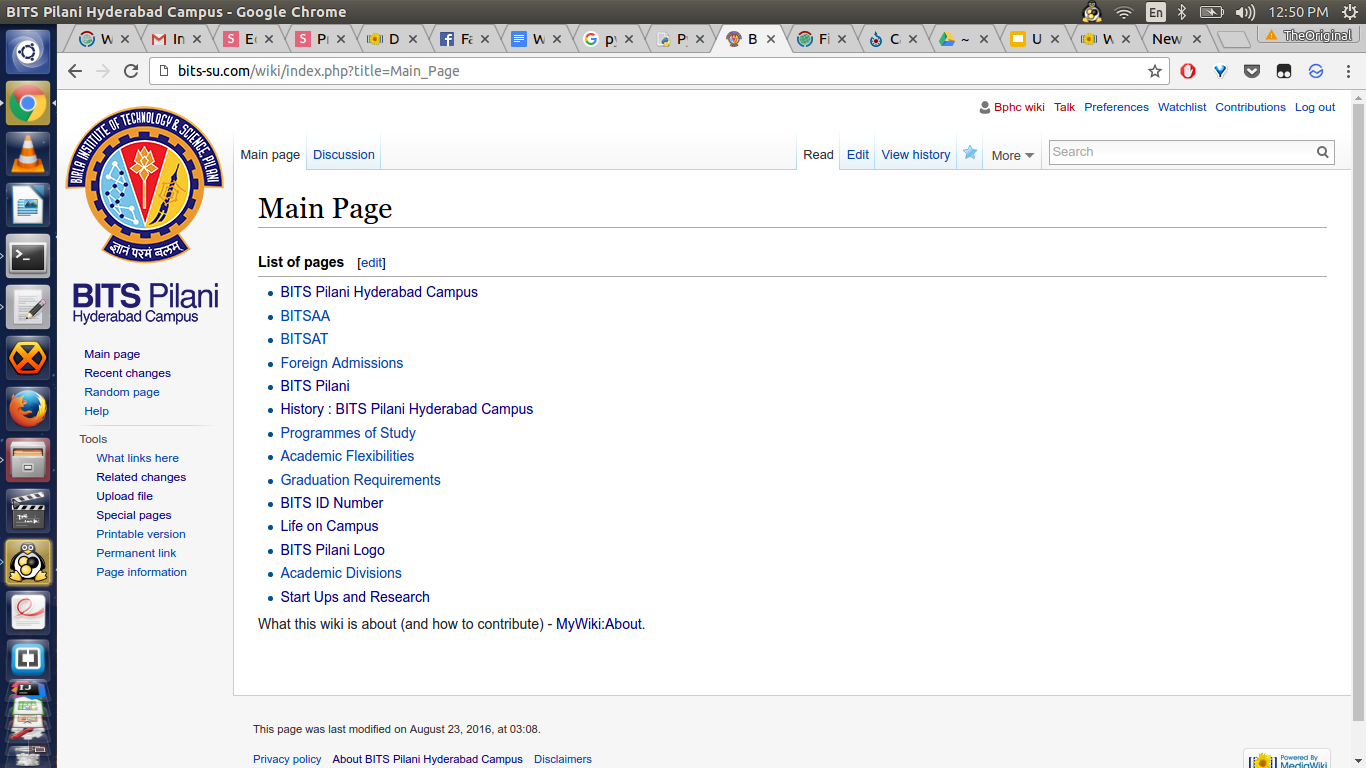The height and width of the screenshot is (768, 1366).
Task: Go back with the browser back arrow
Action: pos(75,71)
